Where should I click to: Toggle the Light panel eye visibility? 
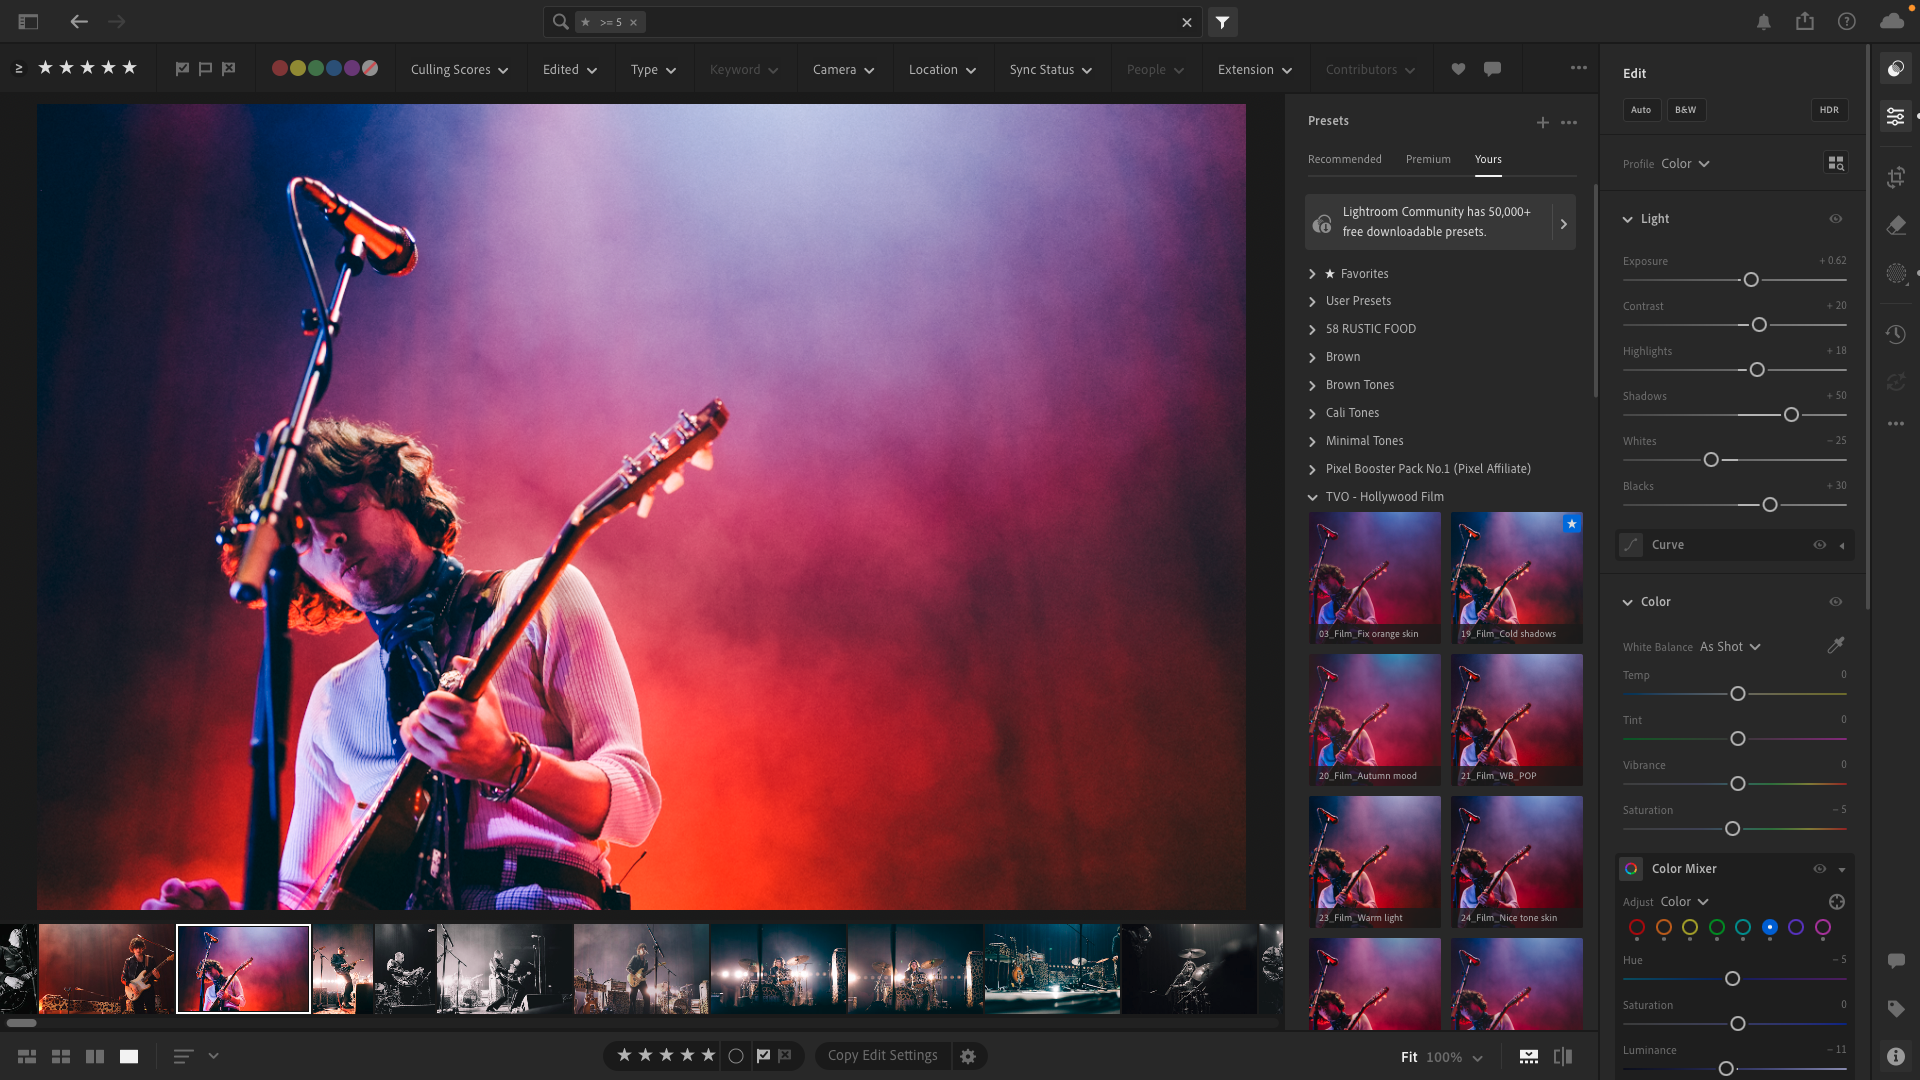point(1835,219)
